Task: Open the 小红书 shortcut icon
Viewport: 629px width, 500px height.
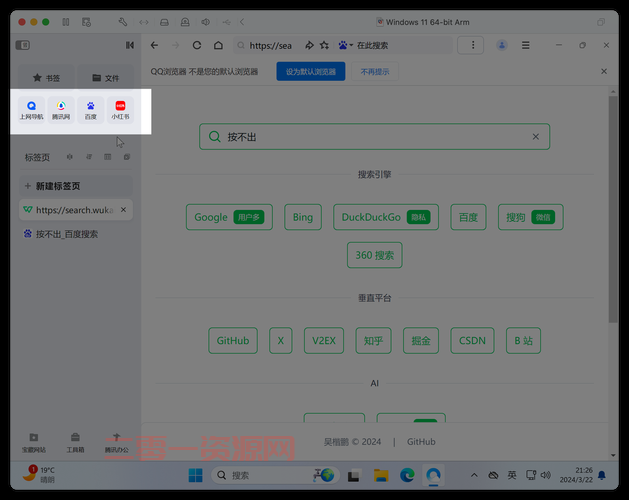Action: tap(120, 110)
